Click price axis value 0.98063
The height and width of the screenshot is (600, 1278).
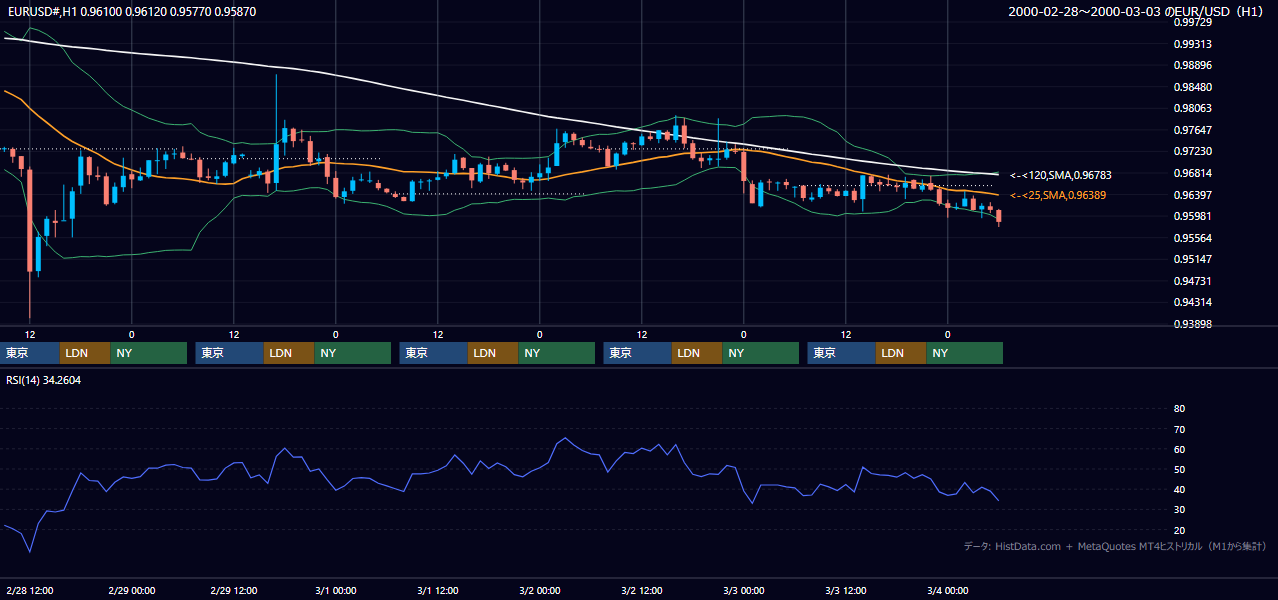1193,108
